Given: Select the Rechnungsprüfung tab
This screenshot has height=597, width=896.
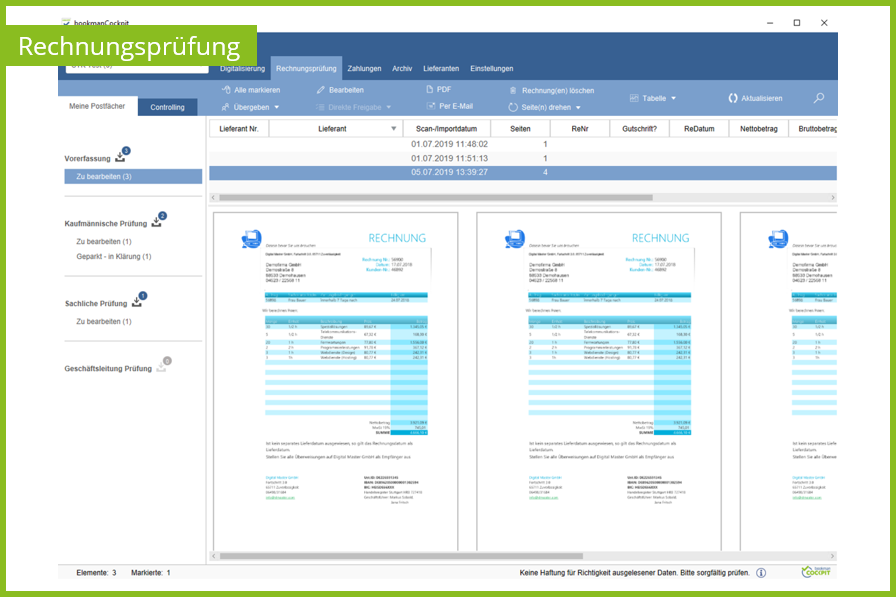Looking at the screenshot, I should pos(306,69).
